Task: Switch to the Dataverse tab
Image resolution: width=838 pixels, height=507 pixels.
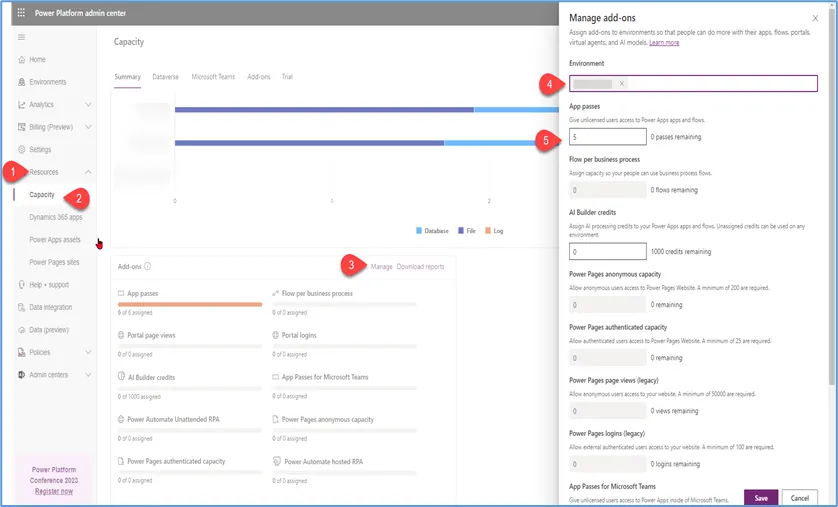Action: 166,77
